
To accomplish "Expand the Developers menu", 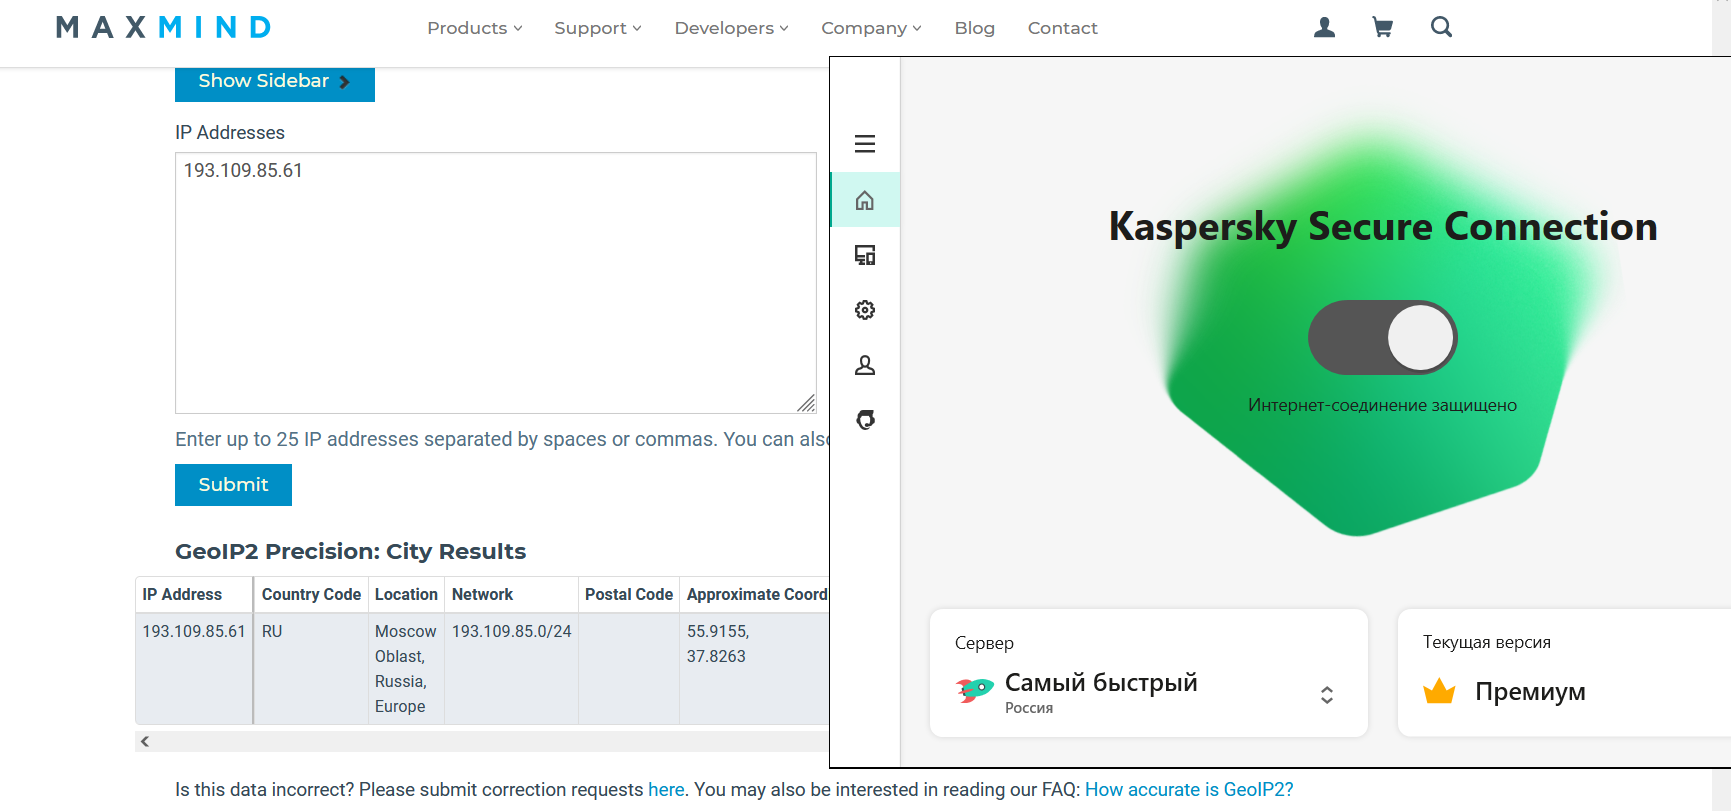I will 731,28.
